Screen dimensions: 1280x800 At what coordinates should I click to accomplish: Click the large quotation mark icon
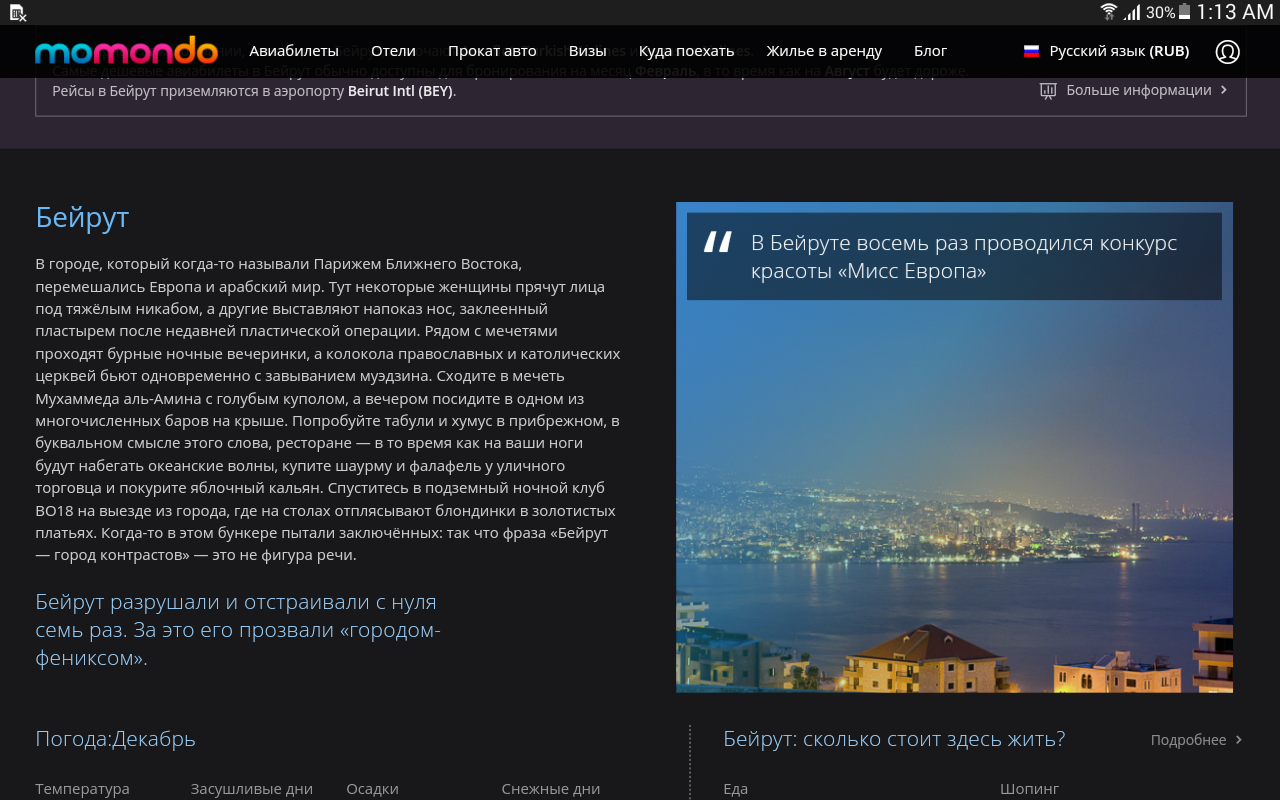(717, 241)
